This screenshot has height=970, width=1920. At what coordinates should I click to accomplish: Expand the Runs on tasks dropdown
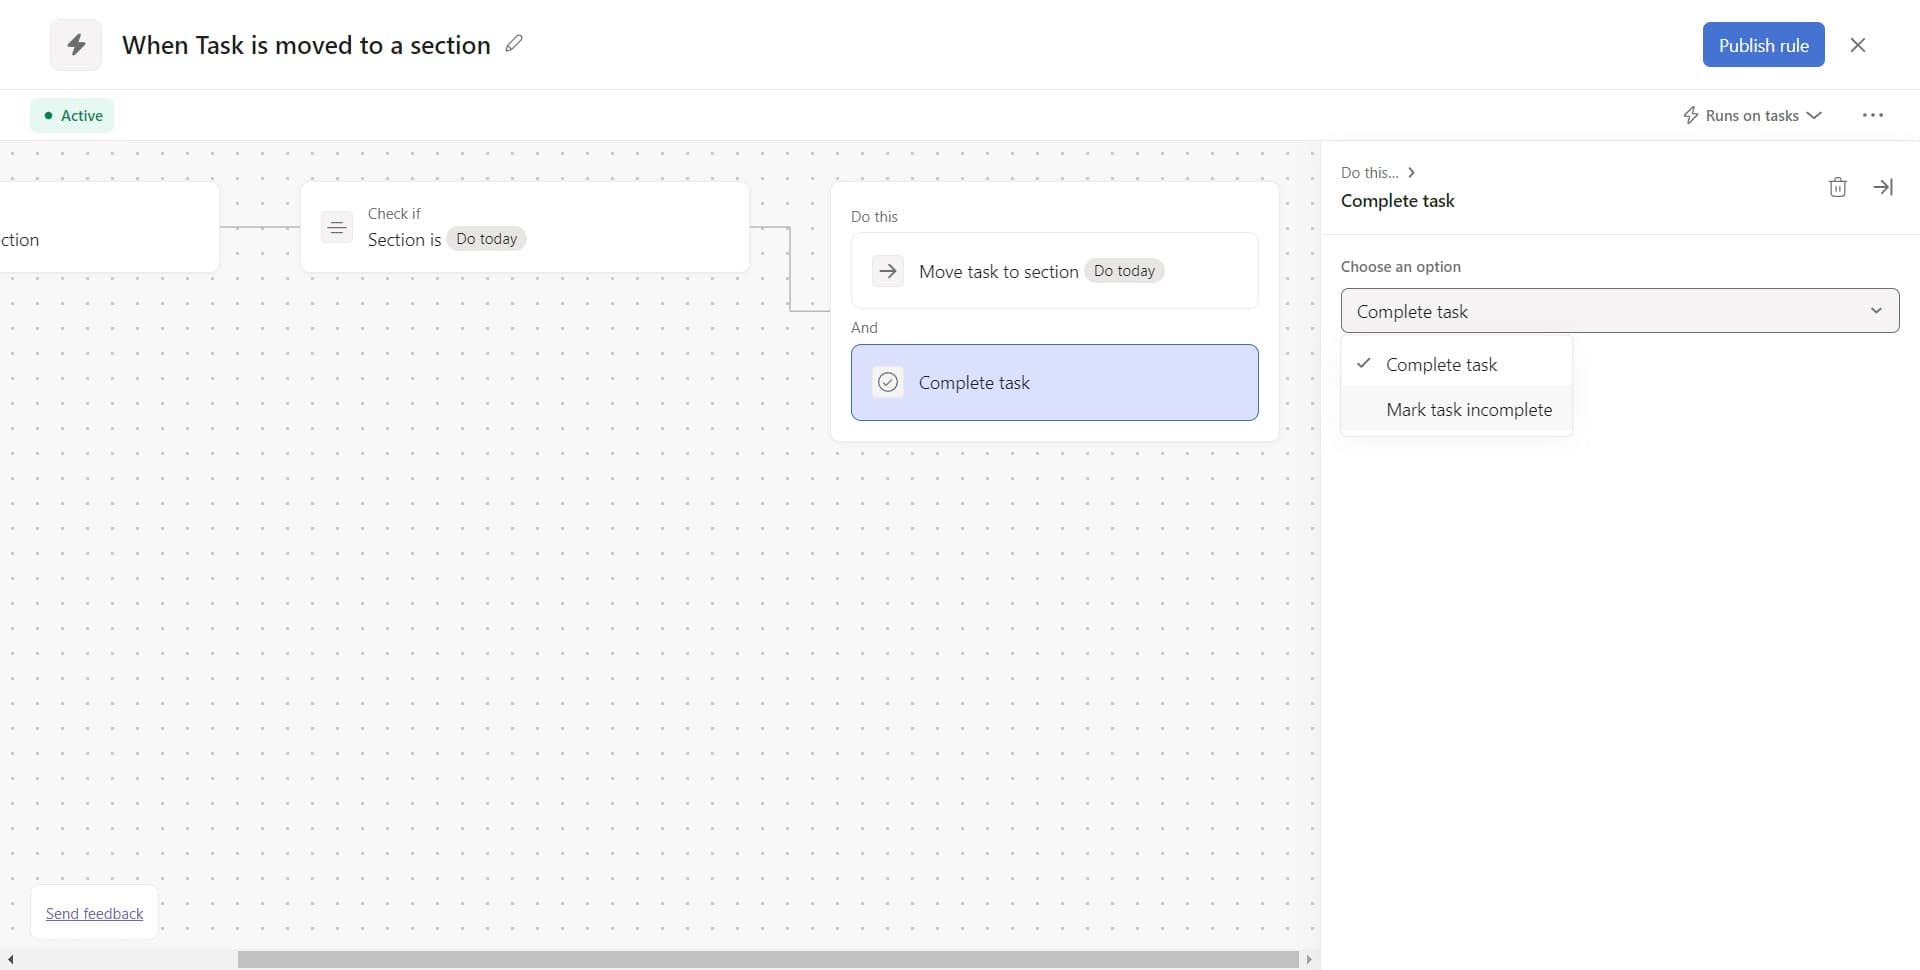pos(1752,116)
